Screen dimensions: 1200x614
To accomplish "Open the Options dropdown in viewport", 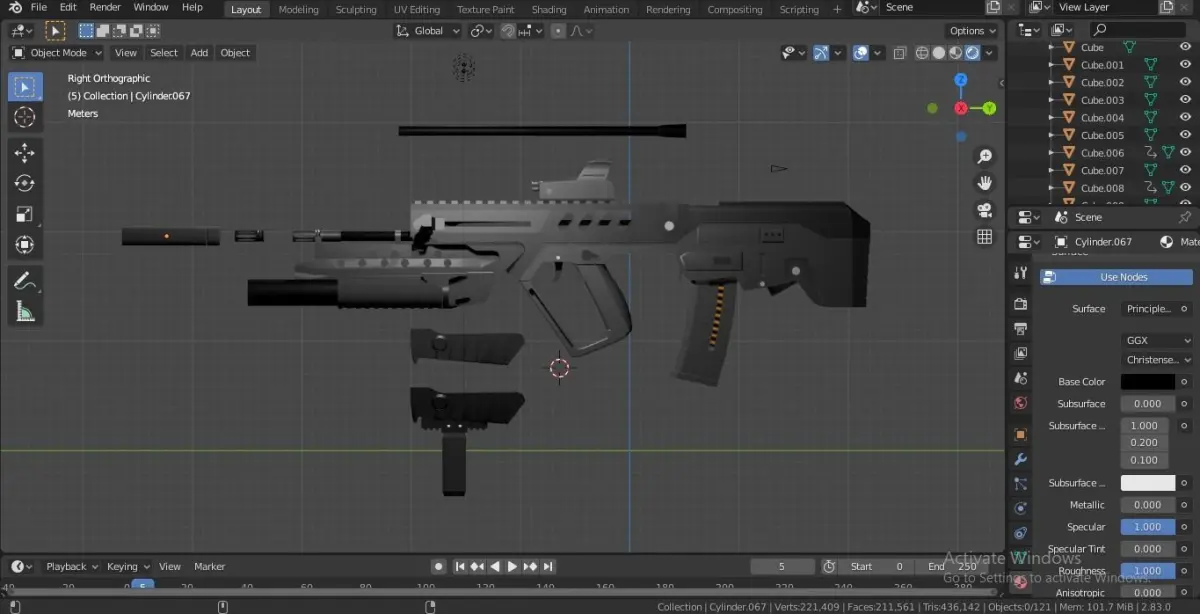I will click(x=972, y=31).
